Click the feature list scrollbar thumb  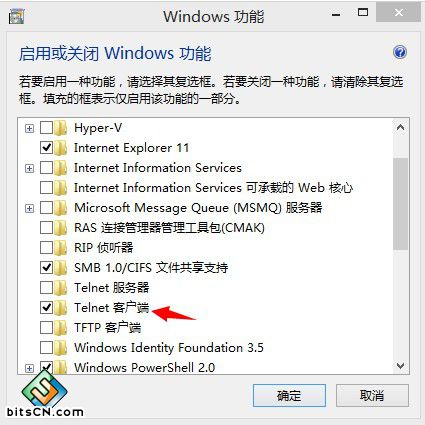(400, 204)
